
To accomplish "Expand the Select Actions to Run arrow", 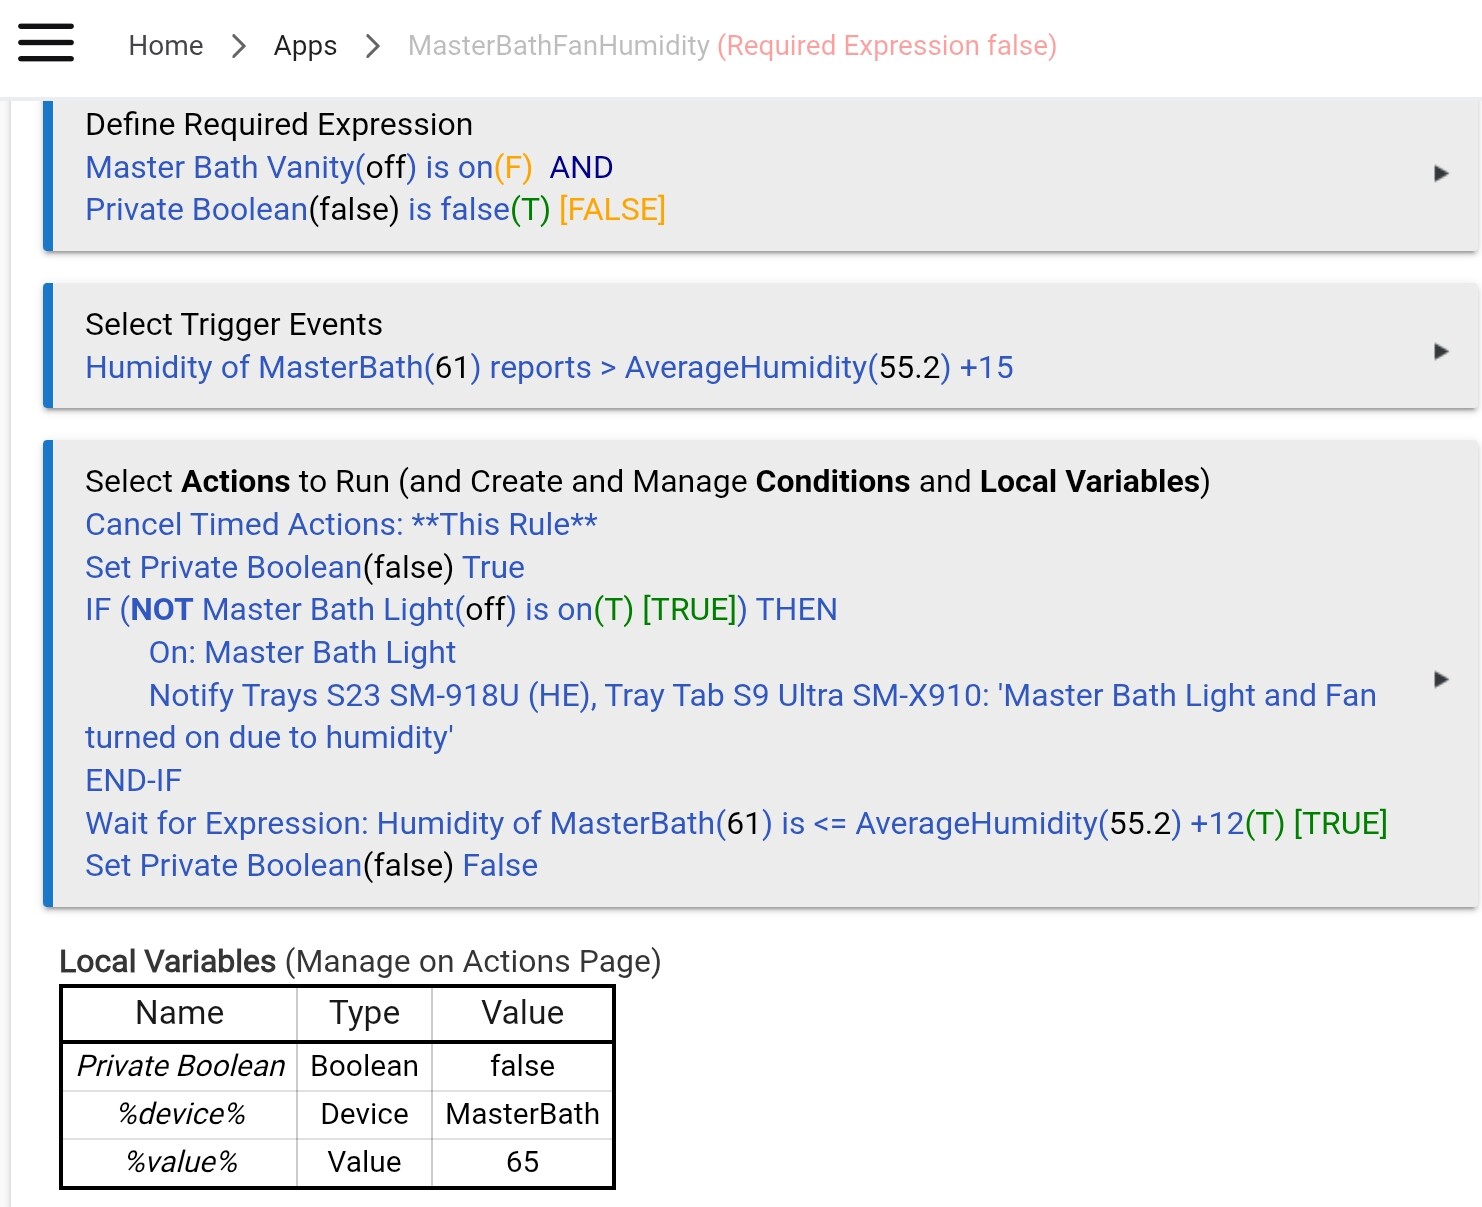I will 1441,679.
